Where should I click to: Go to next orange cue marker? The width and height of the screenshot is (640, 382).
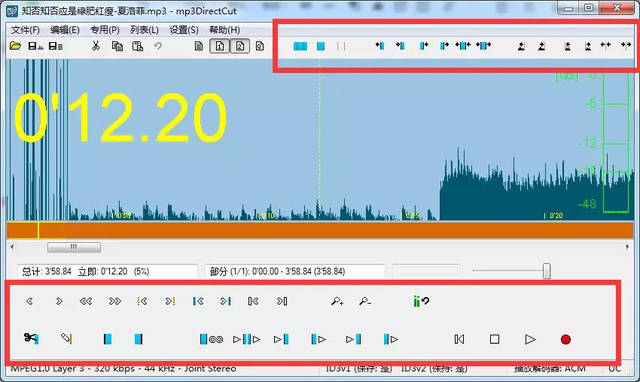[170, 301]
